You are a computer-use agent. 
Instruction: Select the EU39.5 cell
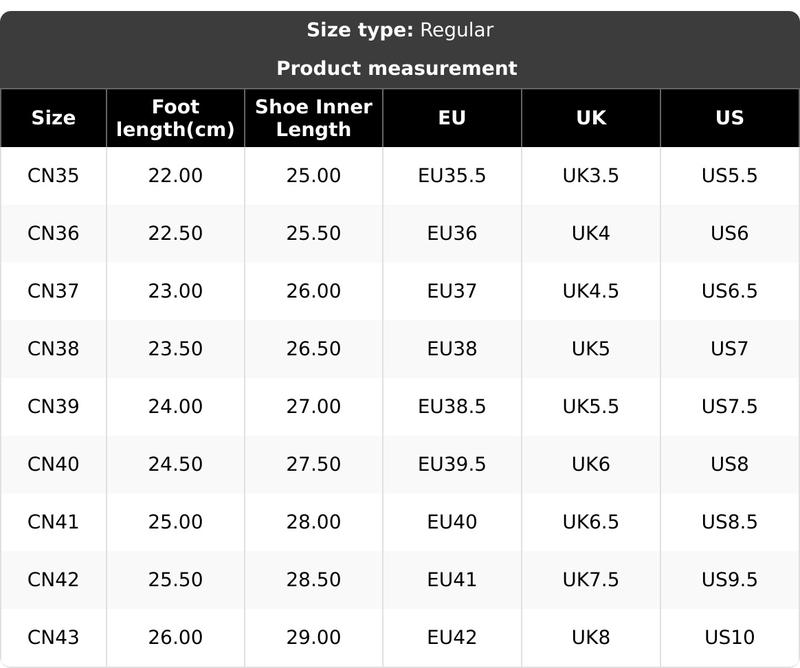click(452, 464)
